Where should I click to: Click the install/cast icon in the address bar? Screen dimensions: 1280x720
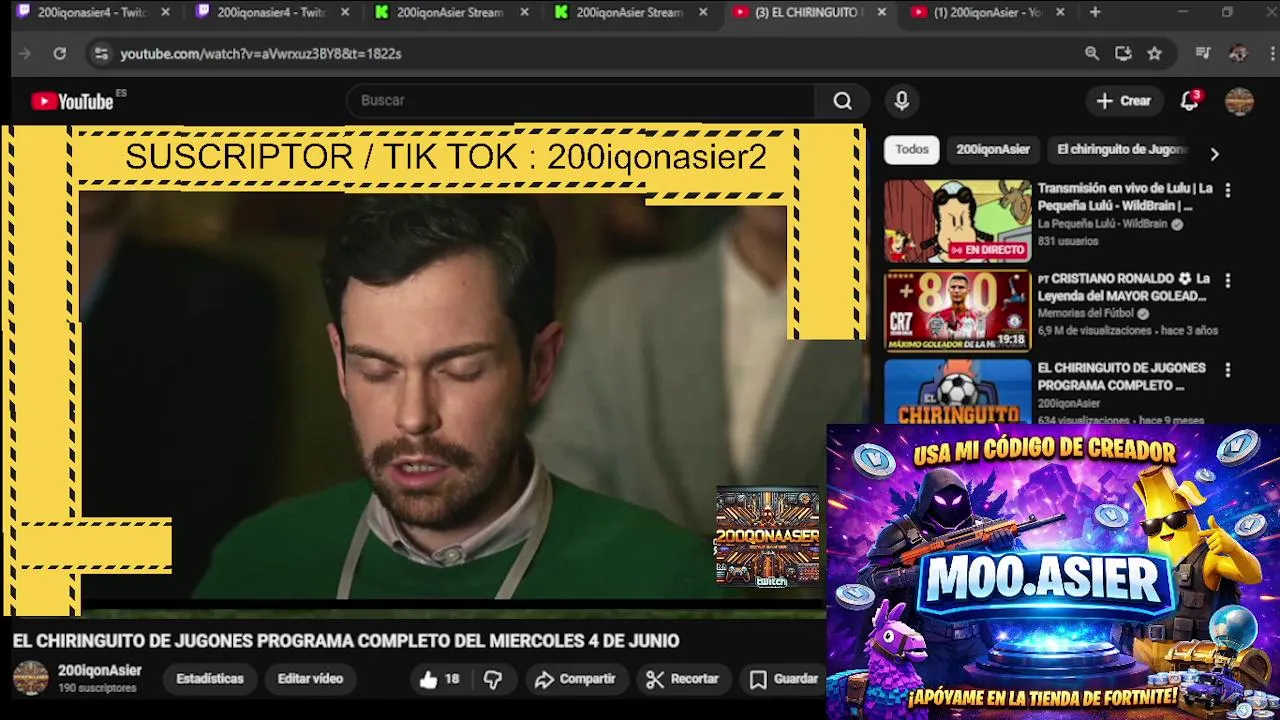tap(1123, 54)
